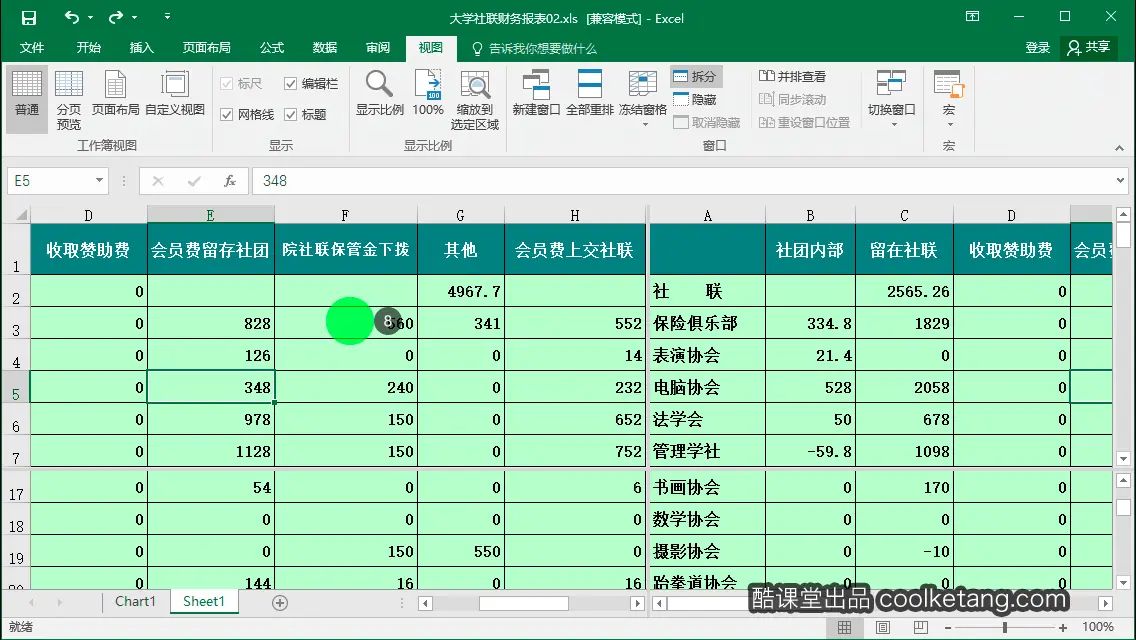Open Freeze Panes (冻结窗格) menu
This screenshot has height=640, width=1136.
(643, 99)
